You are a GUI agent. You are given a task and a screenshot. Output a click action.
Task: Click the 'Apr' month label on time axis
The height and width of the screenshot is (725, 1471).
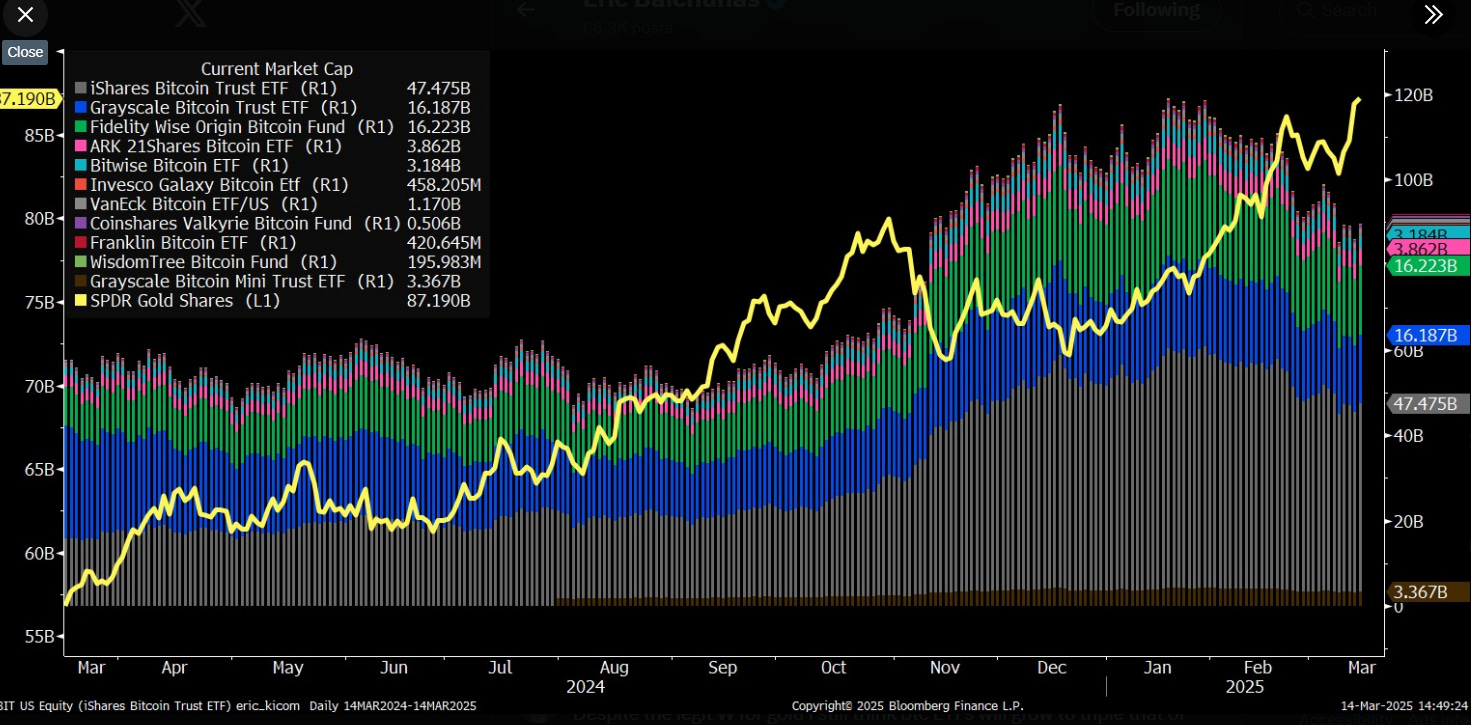pos(174,667)
